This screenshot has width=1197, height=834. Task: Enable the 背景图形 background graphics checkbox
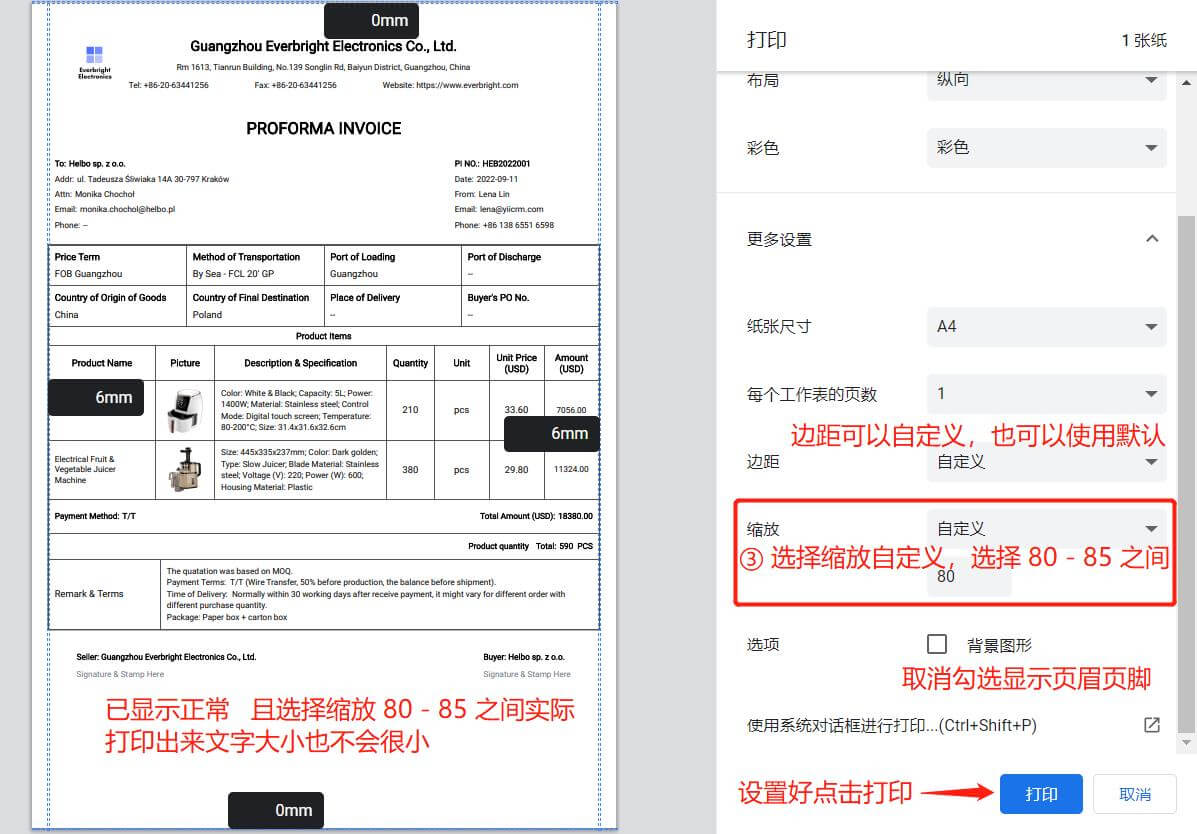(x=937, y=644)
